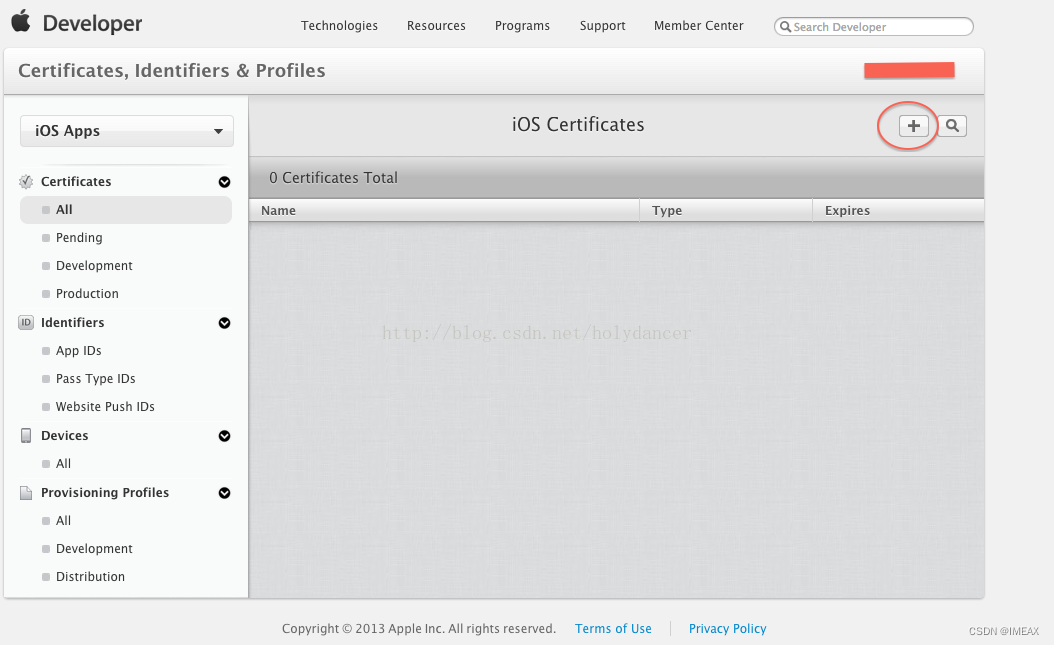Click the 'iOS Certificates' heading
The image size is (1054, 645).
coord(578,124)
